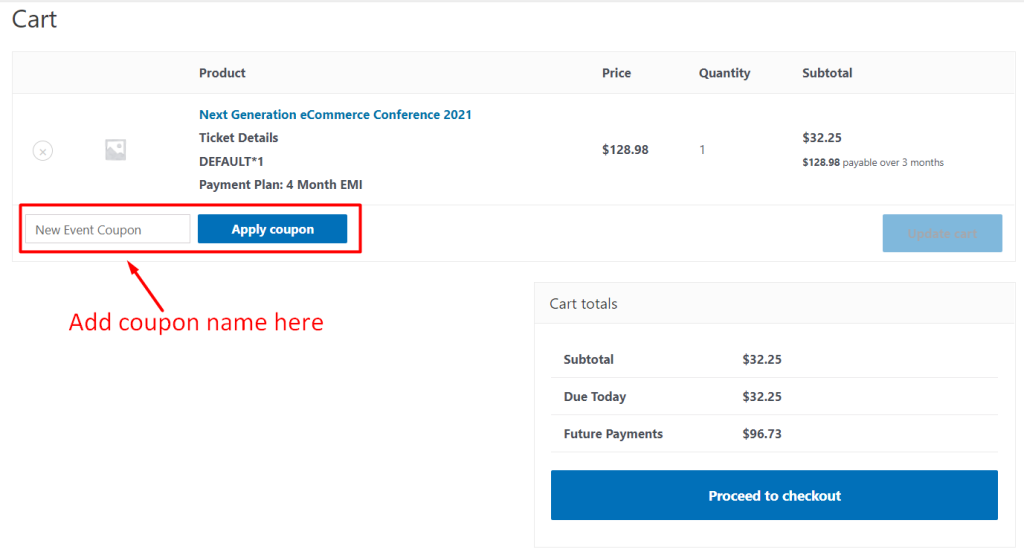Click the quantity value 1
1024x558 pixels.
click(702, 150)
